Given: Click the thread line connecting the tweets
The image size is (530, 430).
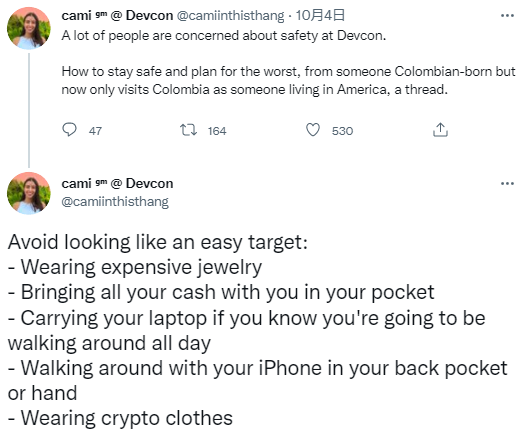Looking at the screenshot, I should (x=29, y=110).
